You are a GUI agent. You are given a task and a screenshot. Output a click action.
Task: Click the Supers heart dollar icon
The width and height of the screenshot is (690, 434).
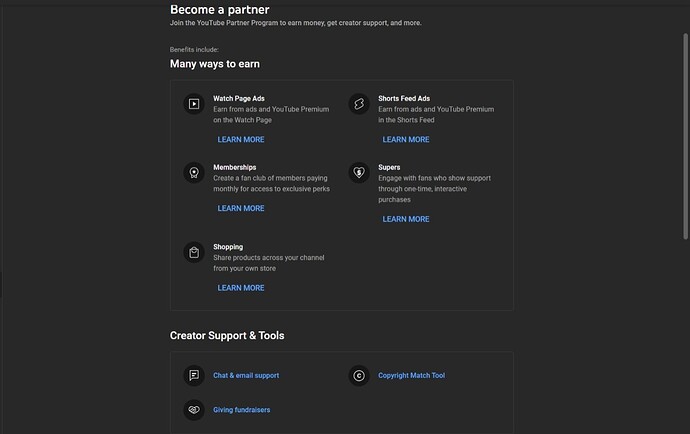pos(359,173)
